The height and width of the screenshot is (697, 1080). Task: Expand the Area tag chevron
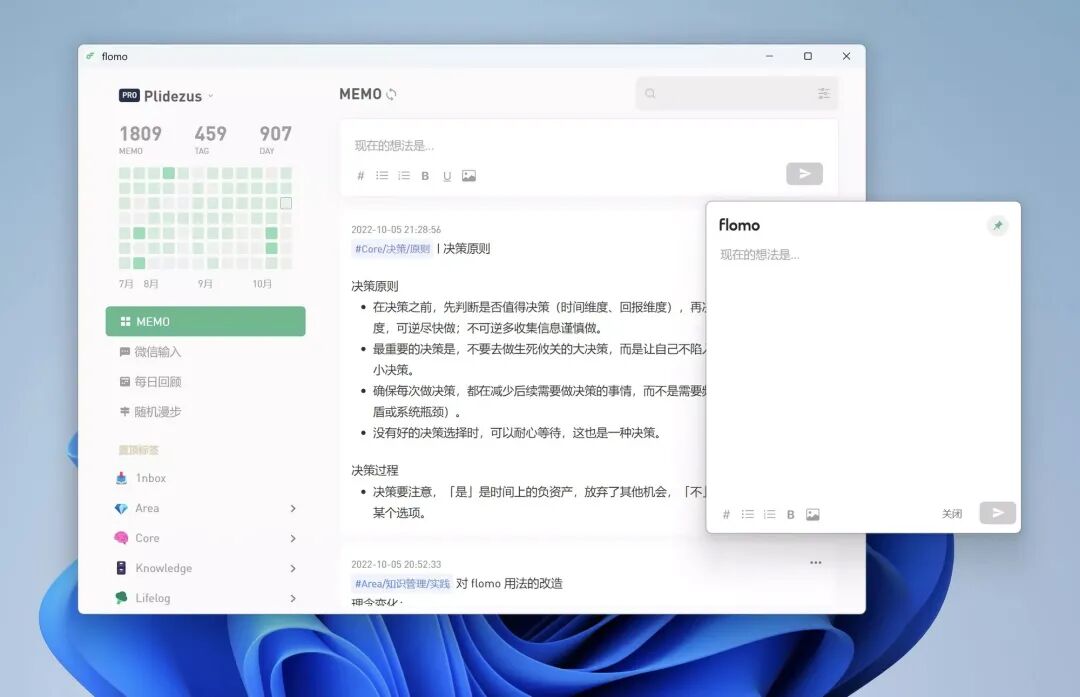coord(293,508)
